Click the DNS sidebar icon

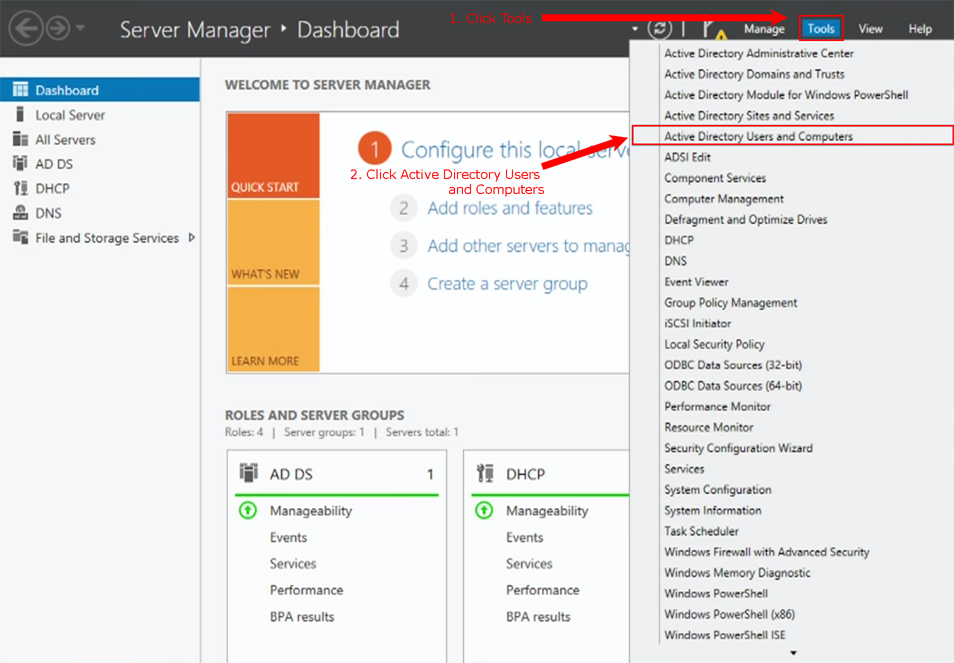(x=20, y=213)
